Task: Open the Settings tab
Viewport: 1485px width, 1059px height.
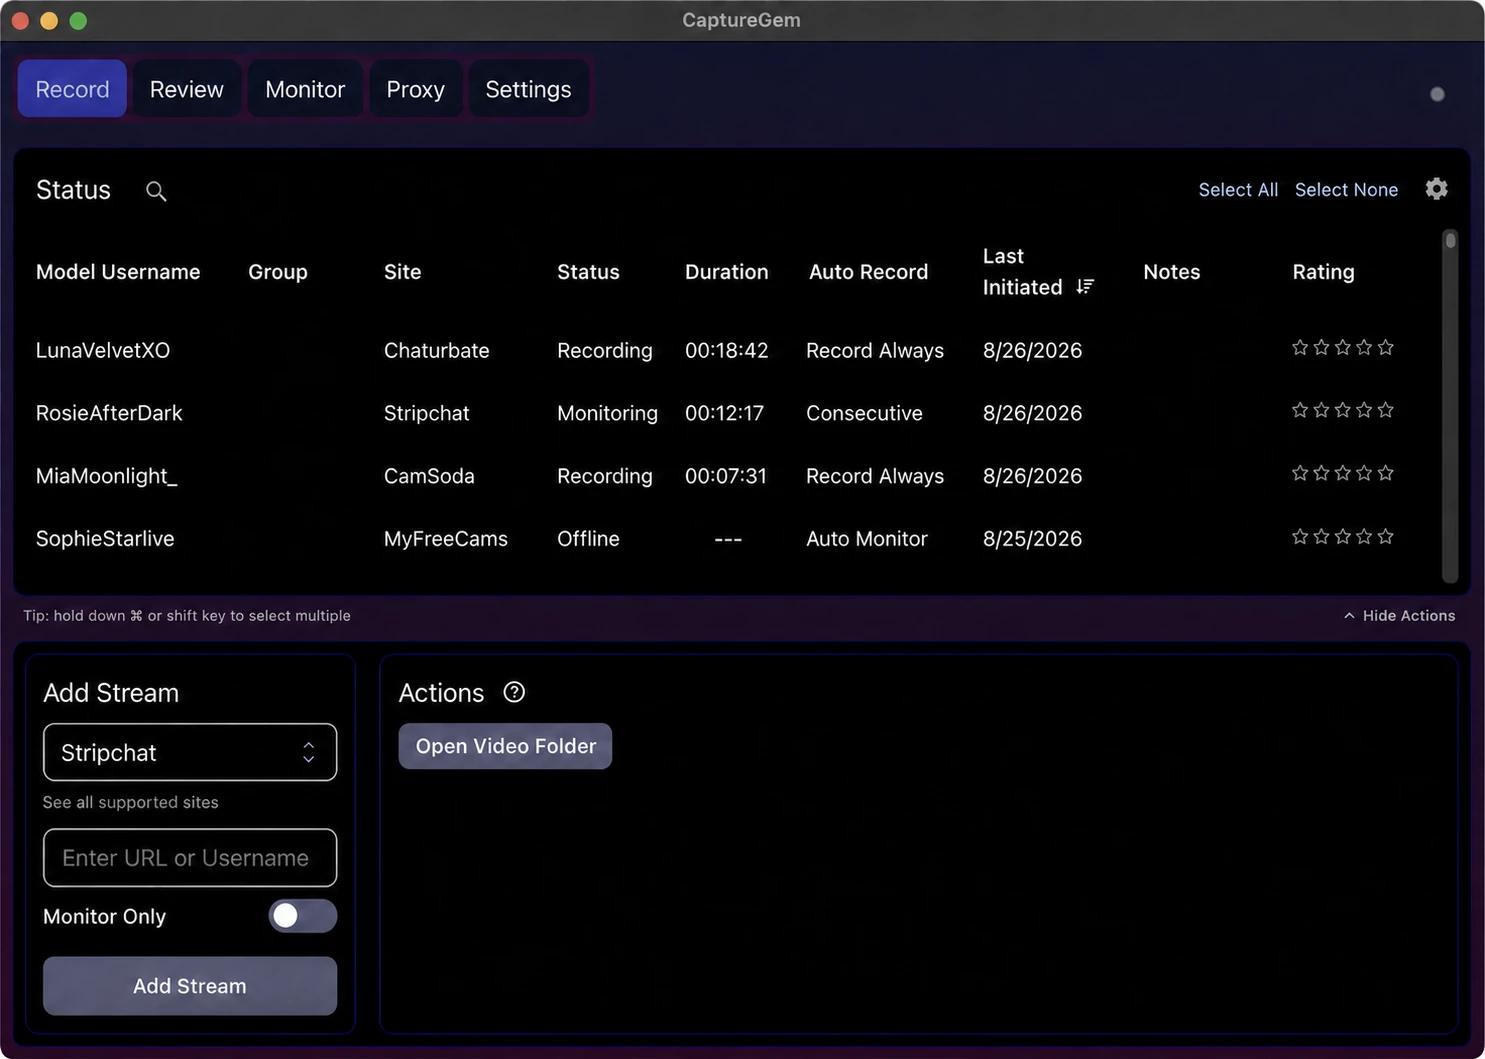Action: [528, 89]
